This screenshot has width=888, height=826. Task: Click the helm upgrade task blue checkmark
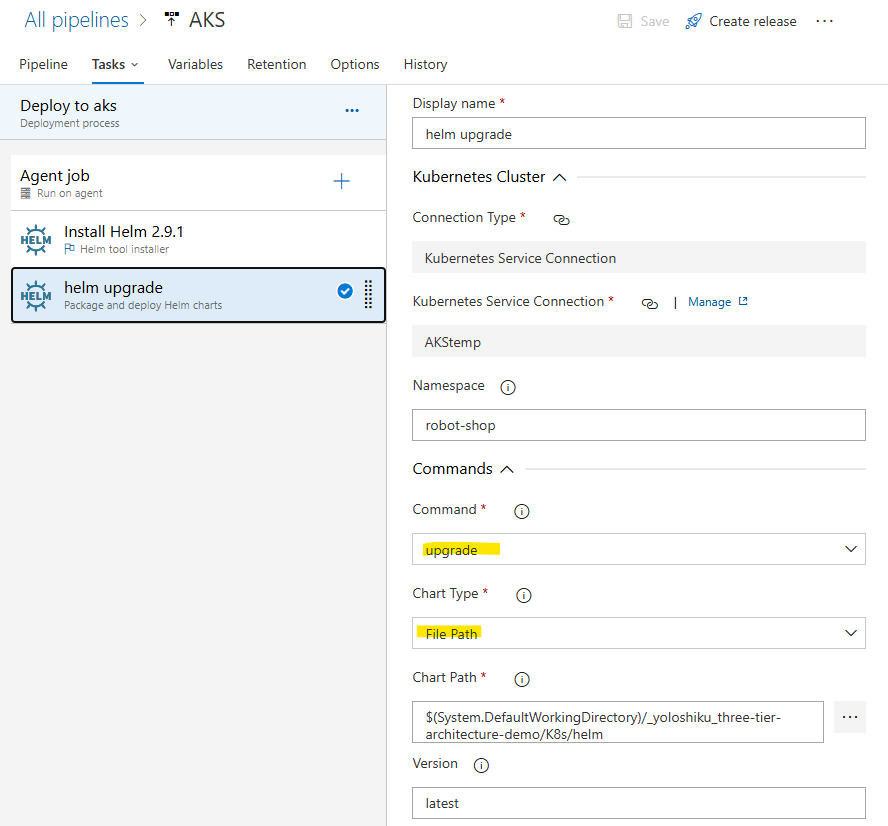click(x=345, y=291)
